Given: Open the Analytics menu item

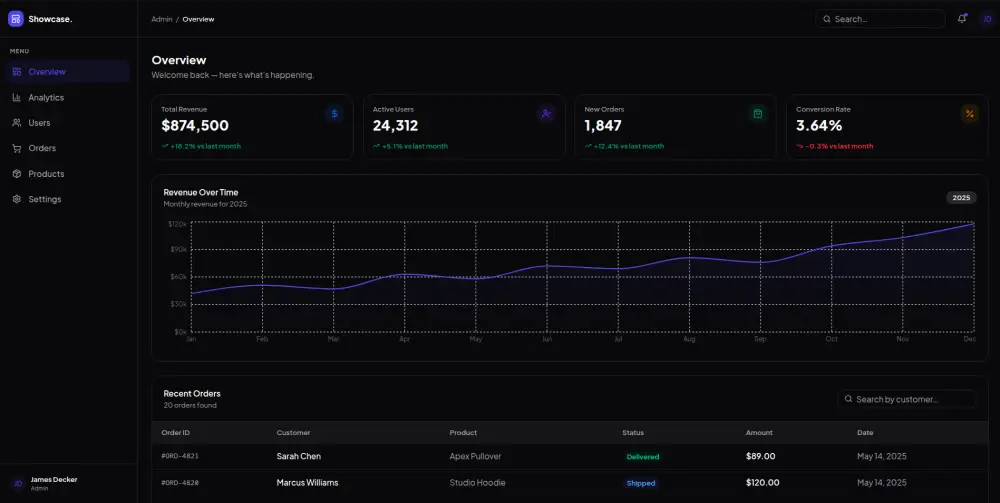Looking at the screenshot, I should click(68, 98).
